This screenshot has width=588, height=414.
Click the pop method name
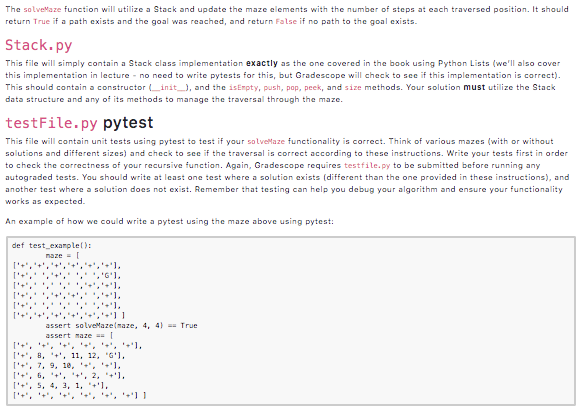(x=292, y=87)
